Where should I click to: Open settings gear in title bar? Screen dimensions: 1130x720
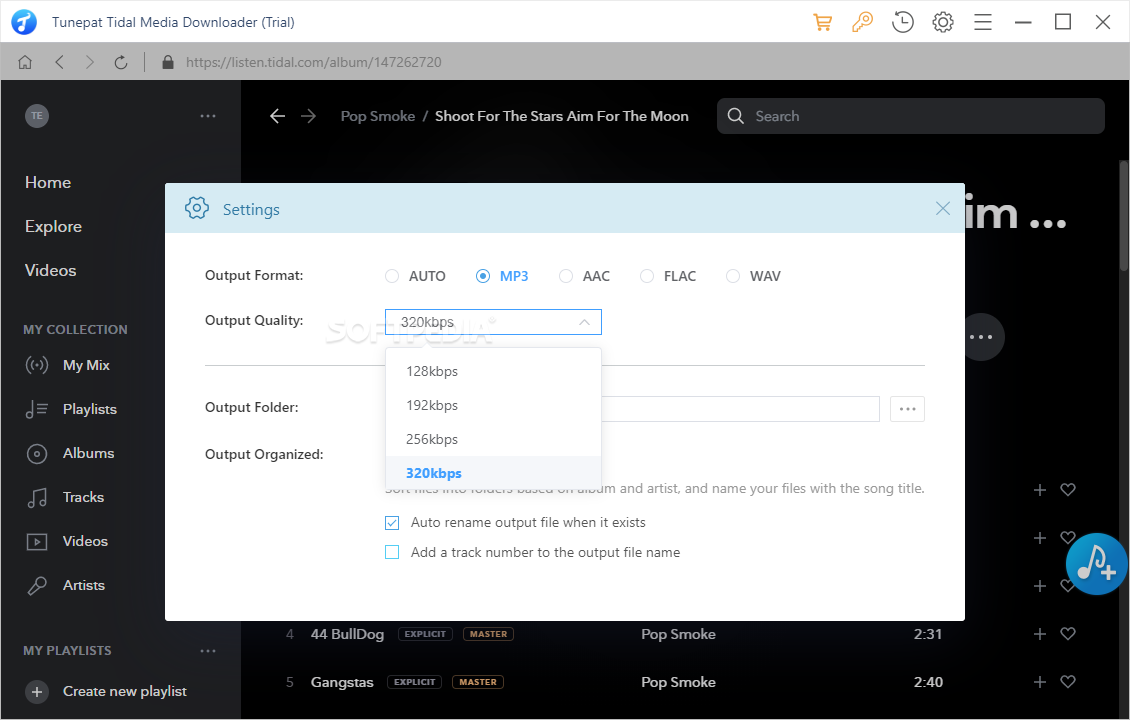(x=943, y=22)
